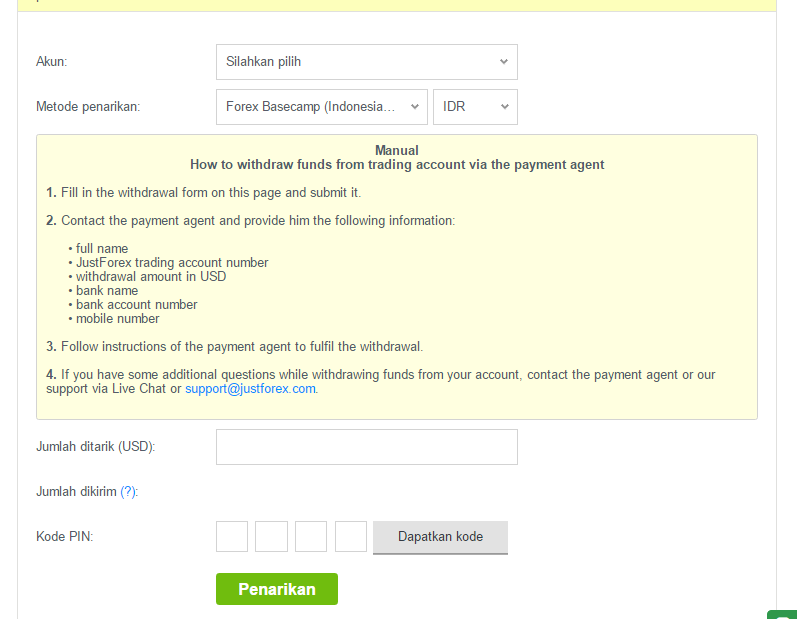Screen dimensions: 797x619
Task: Focus the Jumlah ditarik (USD) amount field
Action: 366,447
